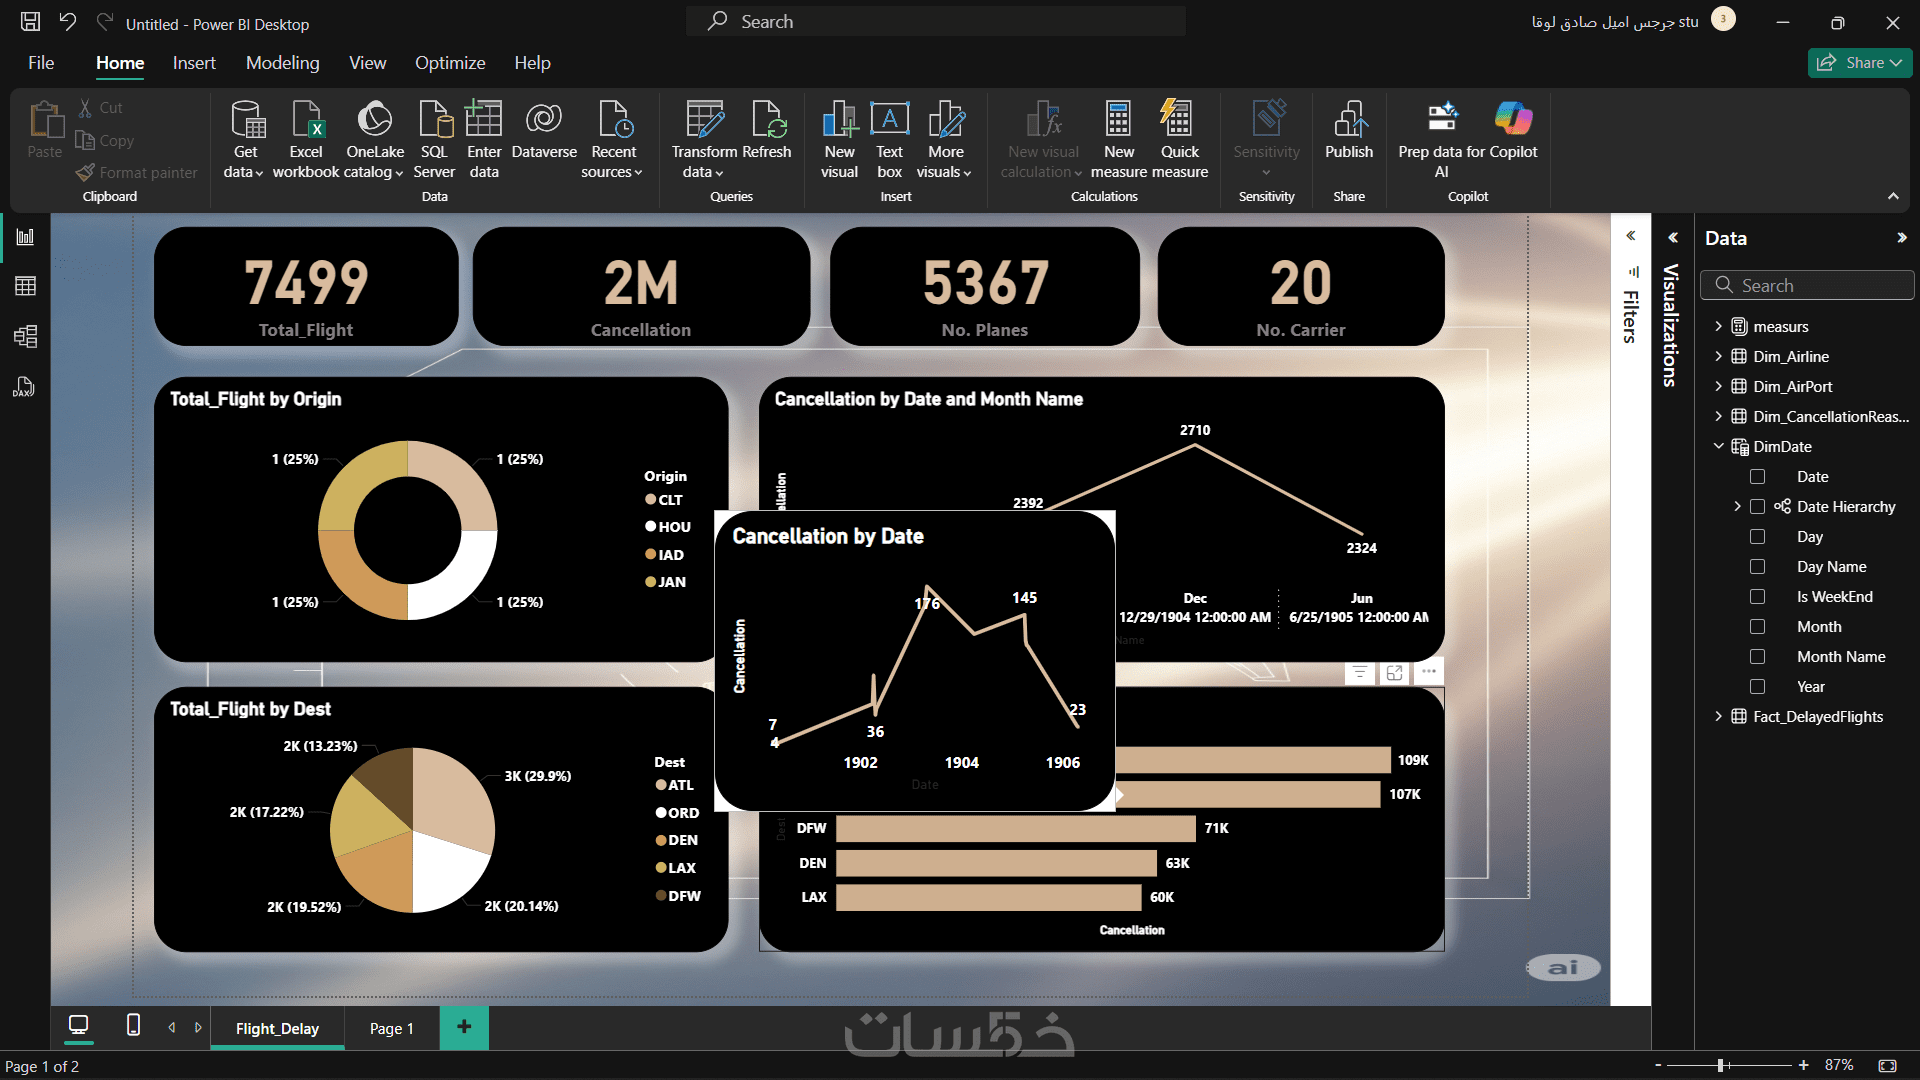The image size is (1920, 1080).
Task: Click the Transform data icon
Action: (x=704, y=120)
